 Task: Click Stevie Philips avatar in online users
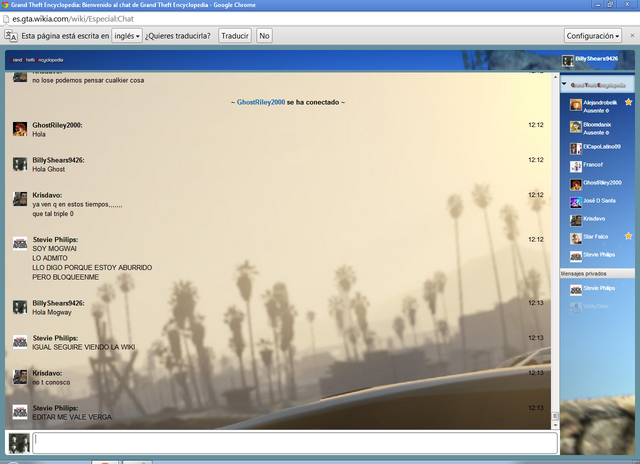[576, 256]
